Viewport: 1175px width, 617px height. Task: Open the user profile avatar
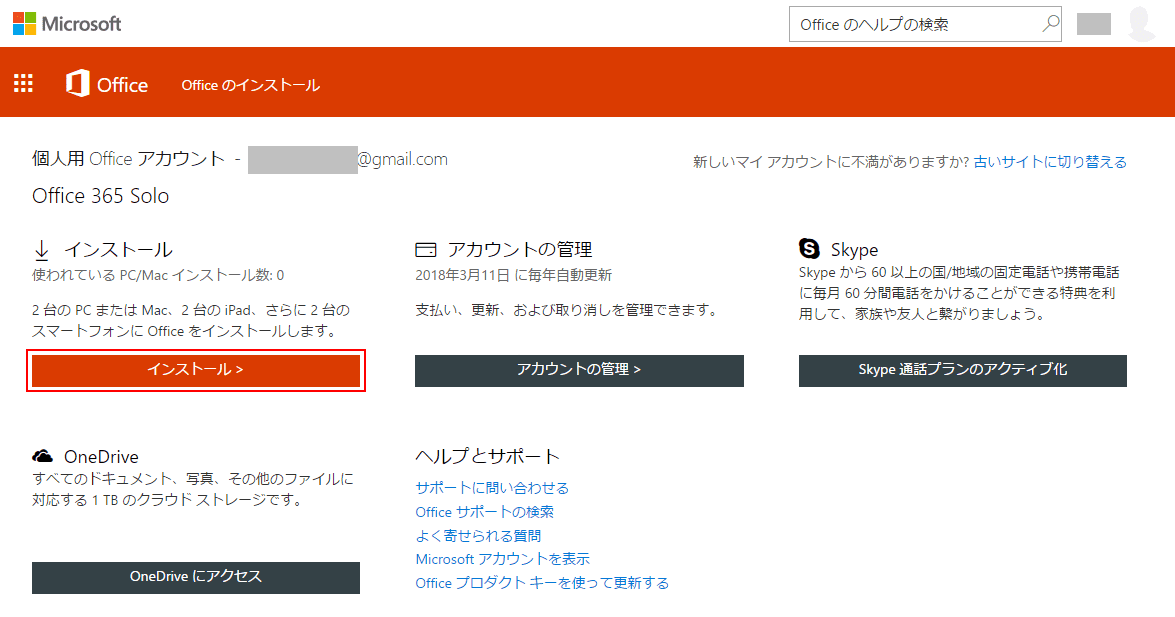[1141, 23]
